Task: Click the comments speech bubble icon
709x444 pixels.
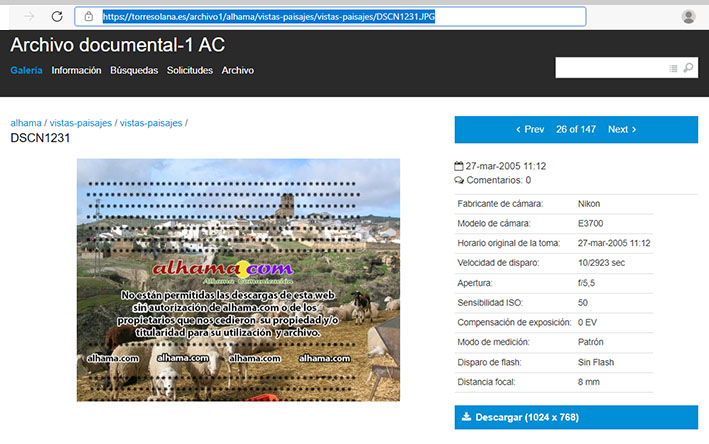Action: (x=459, y=180)
